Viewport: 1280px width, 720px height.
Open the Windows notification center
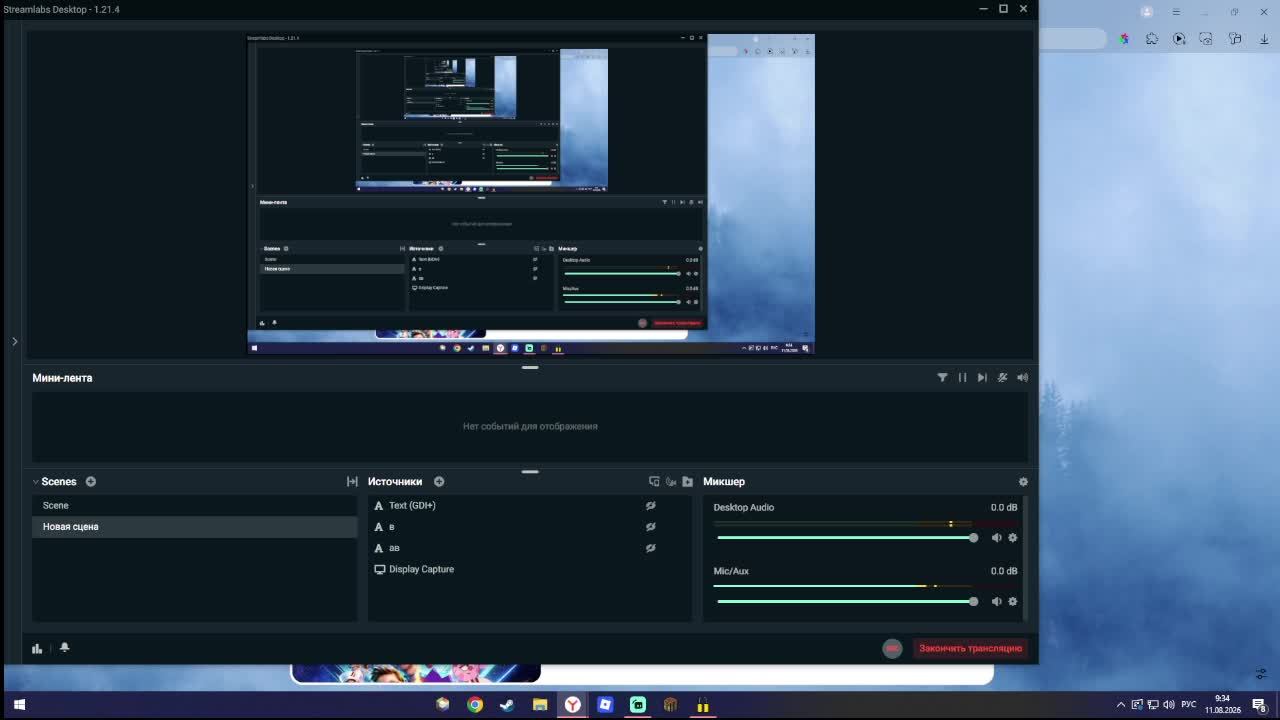point(1259,705)
